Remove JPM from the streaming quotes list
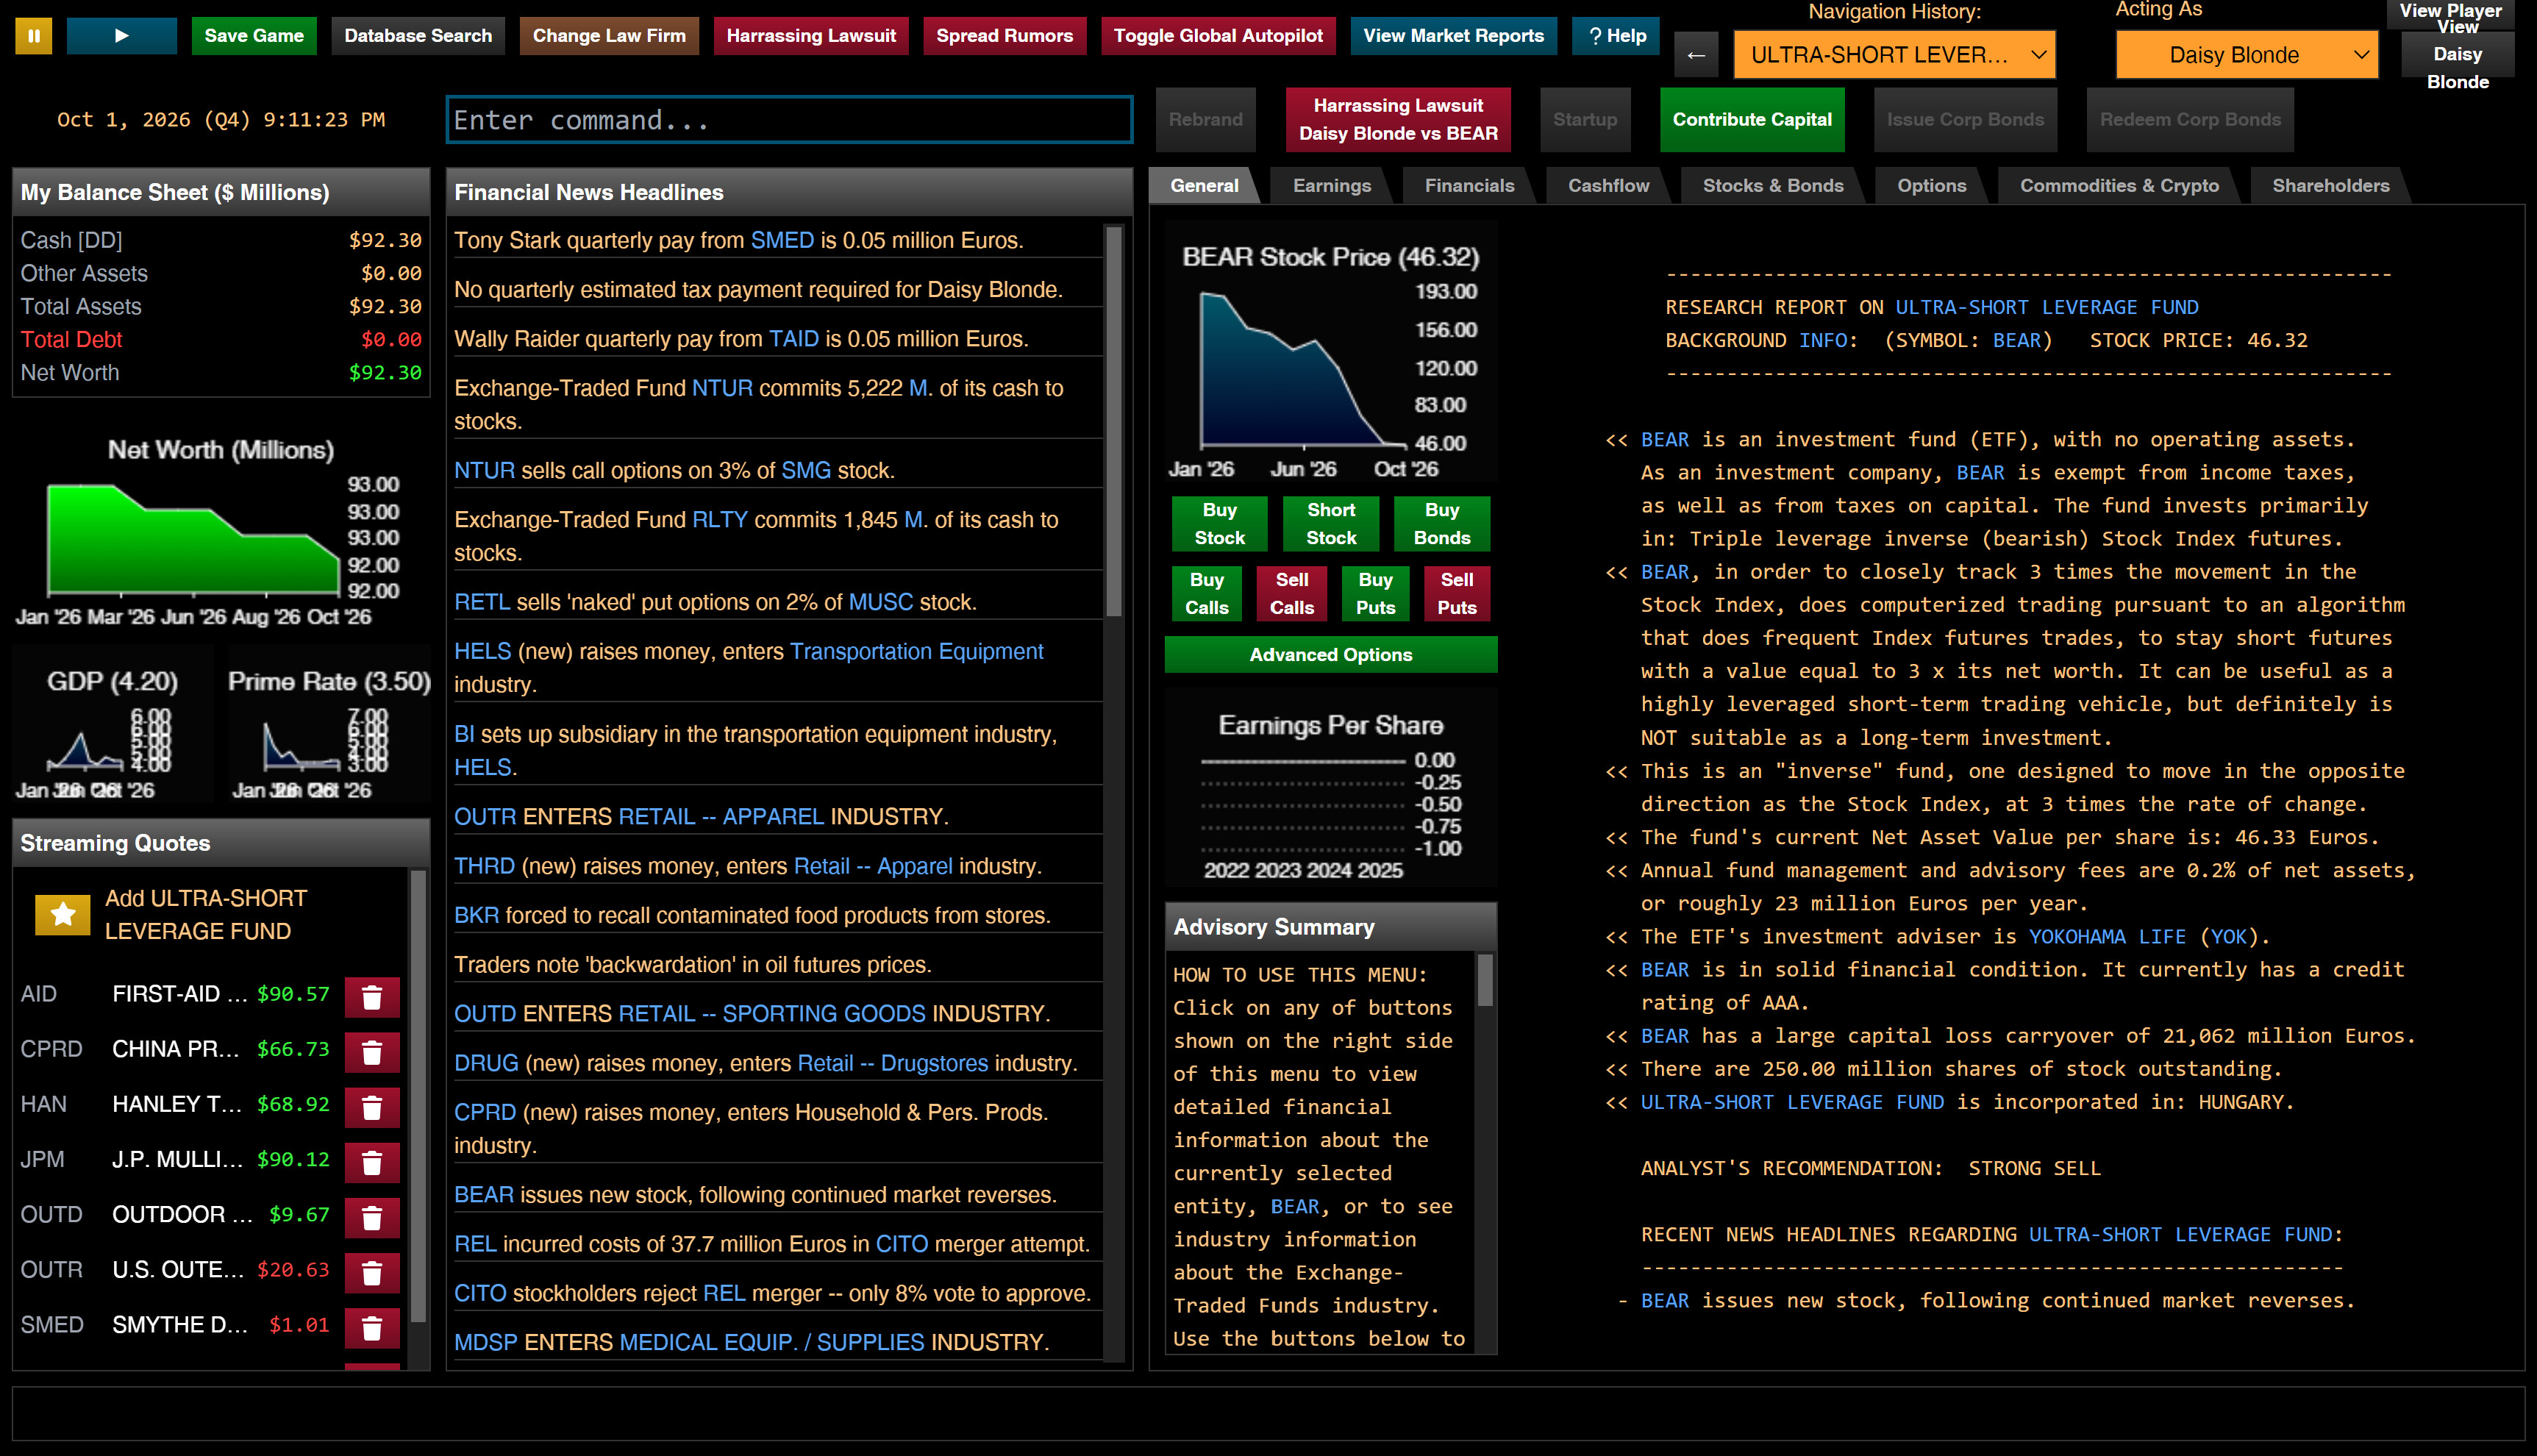Screen dimensions: 2537x1456 tap(372, 1162)
